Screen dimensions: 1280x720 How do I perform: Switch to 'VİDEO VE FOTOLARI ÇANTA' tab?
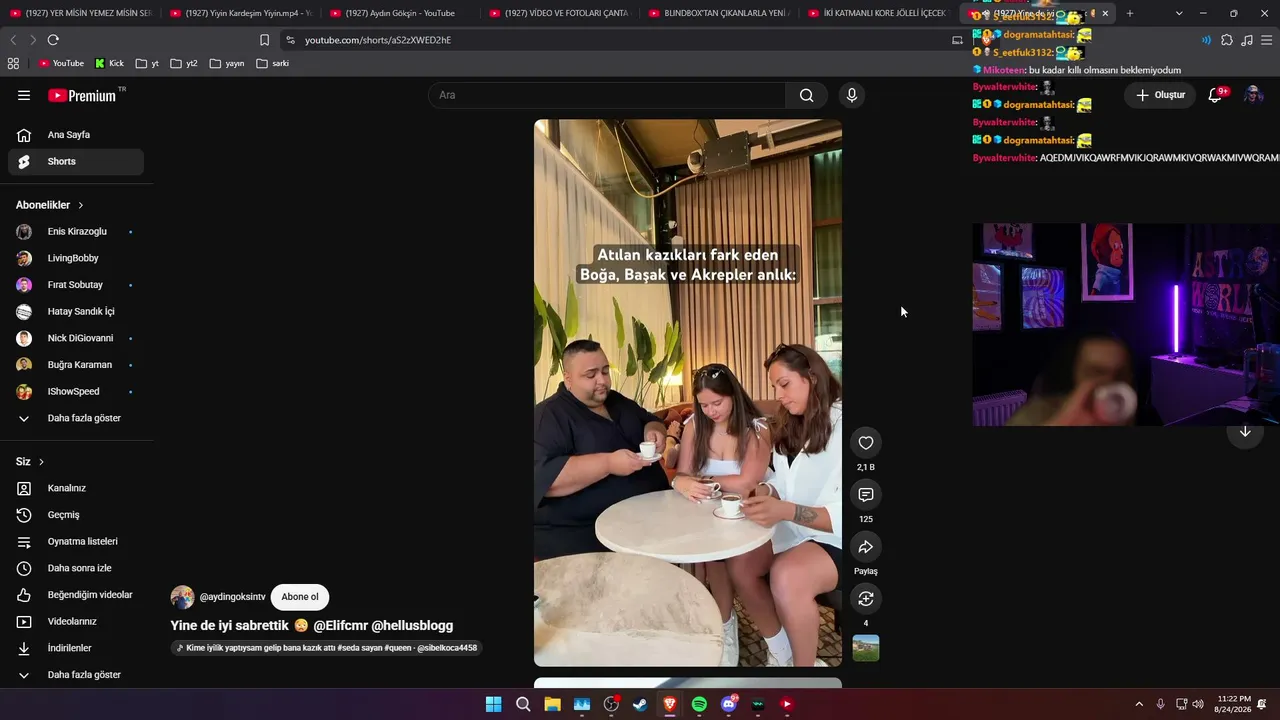pyautogui.click(x=559, y=13)
